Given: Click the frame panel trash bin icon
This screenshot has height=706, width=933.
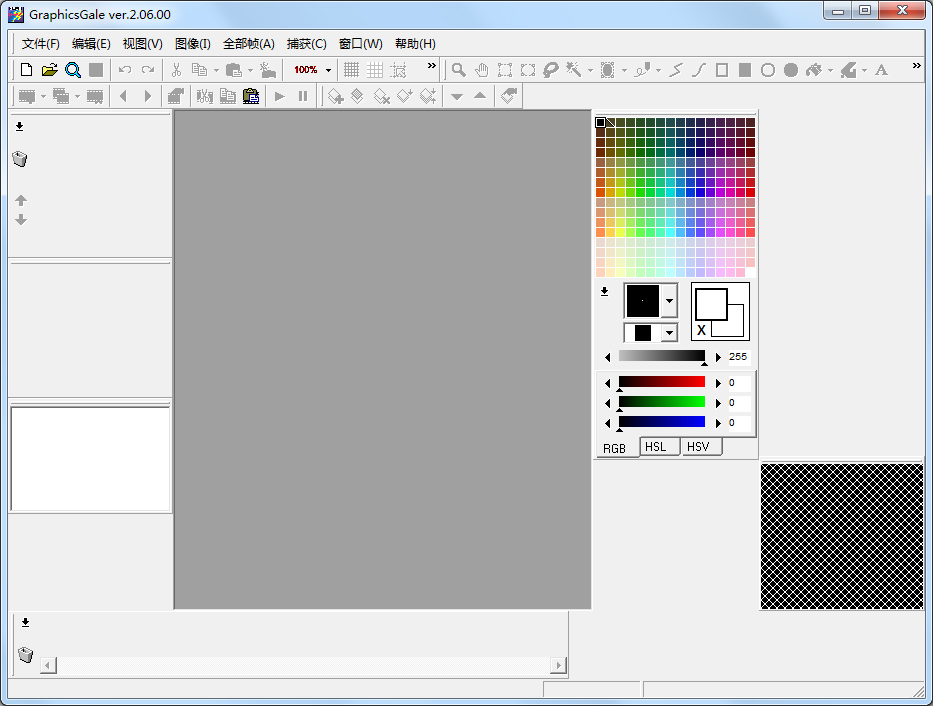Looking at the screenshot, I should click(x=25, y=654).
